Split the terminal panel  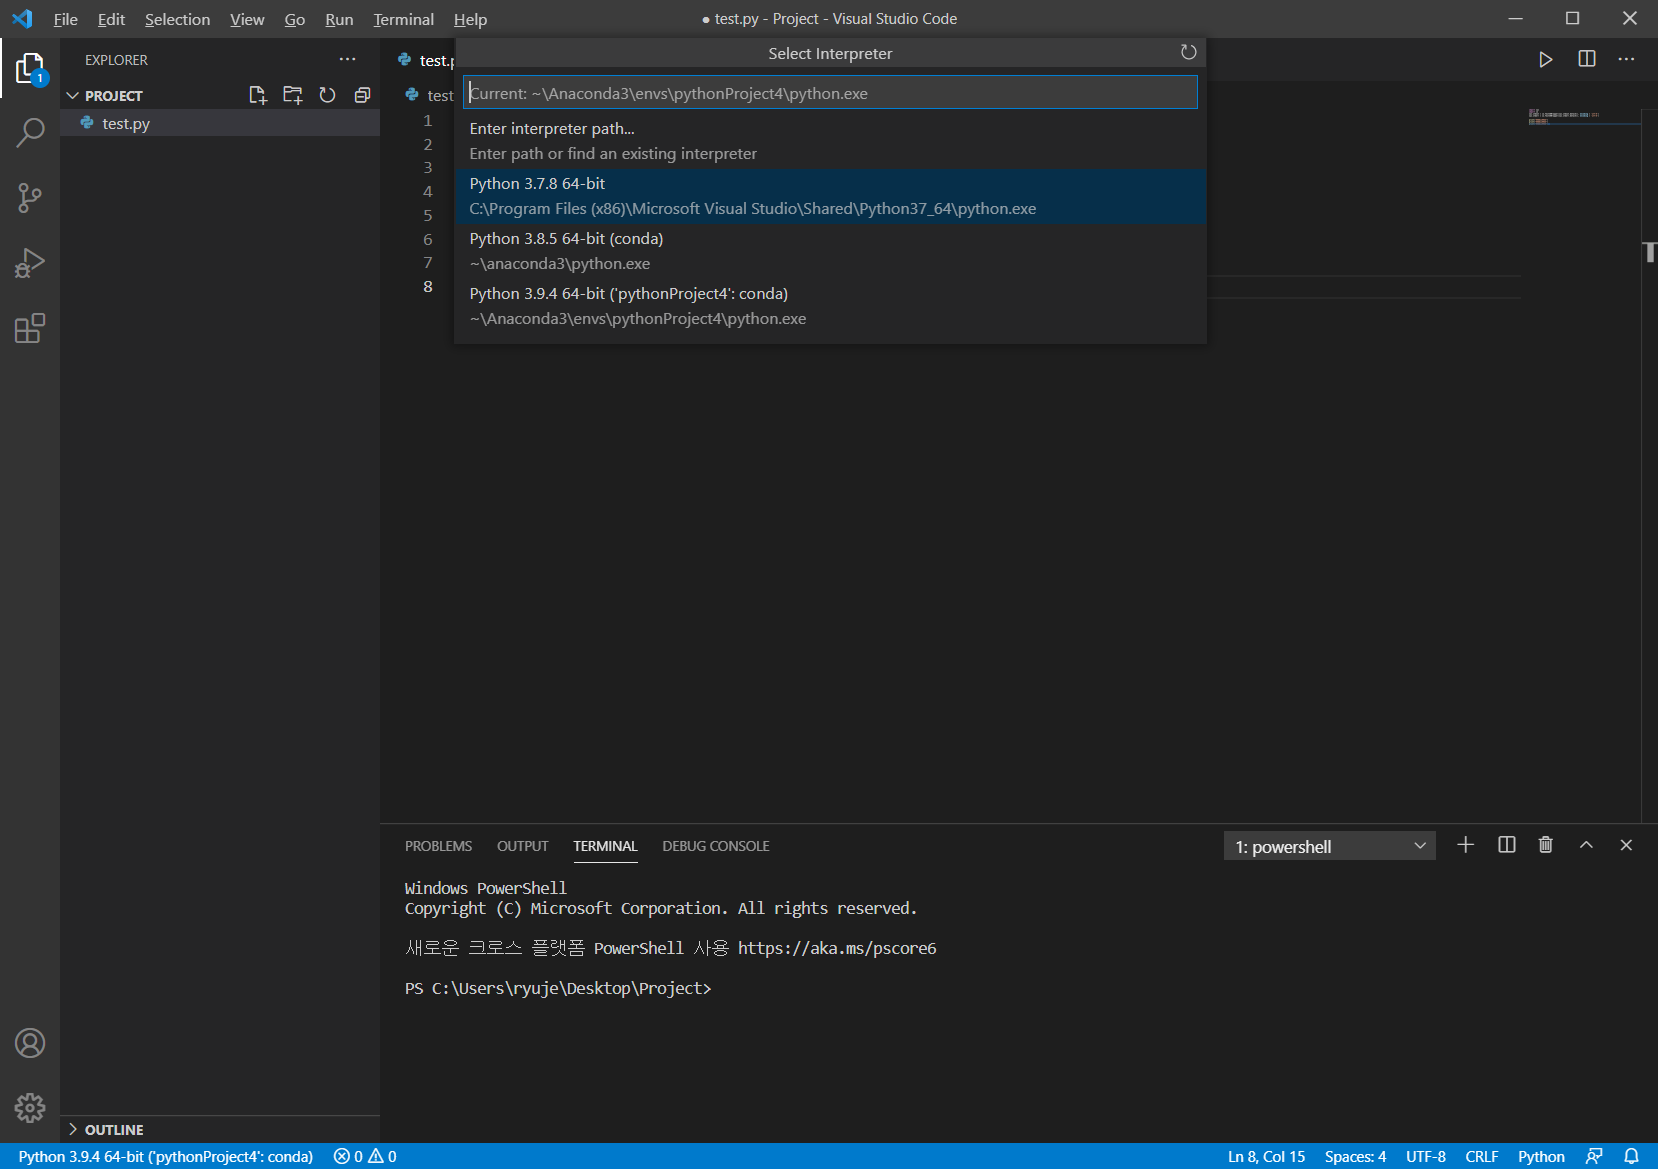point(1506,845)
